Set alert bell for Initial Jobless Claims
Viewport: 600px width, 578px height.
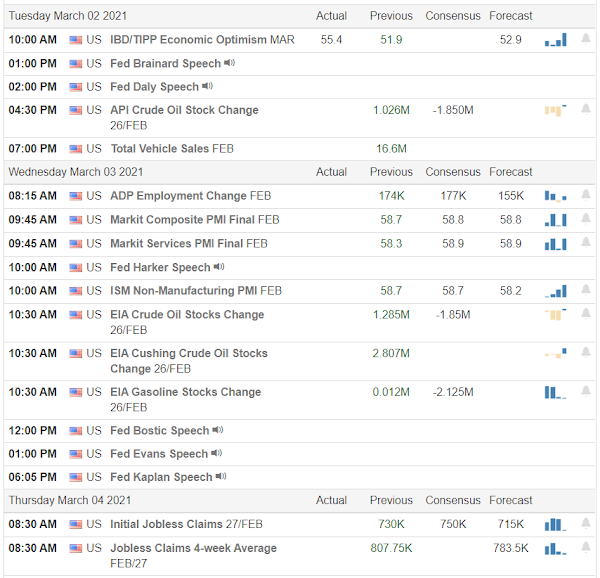click(x=586, y=523)
